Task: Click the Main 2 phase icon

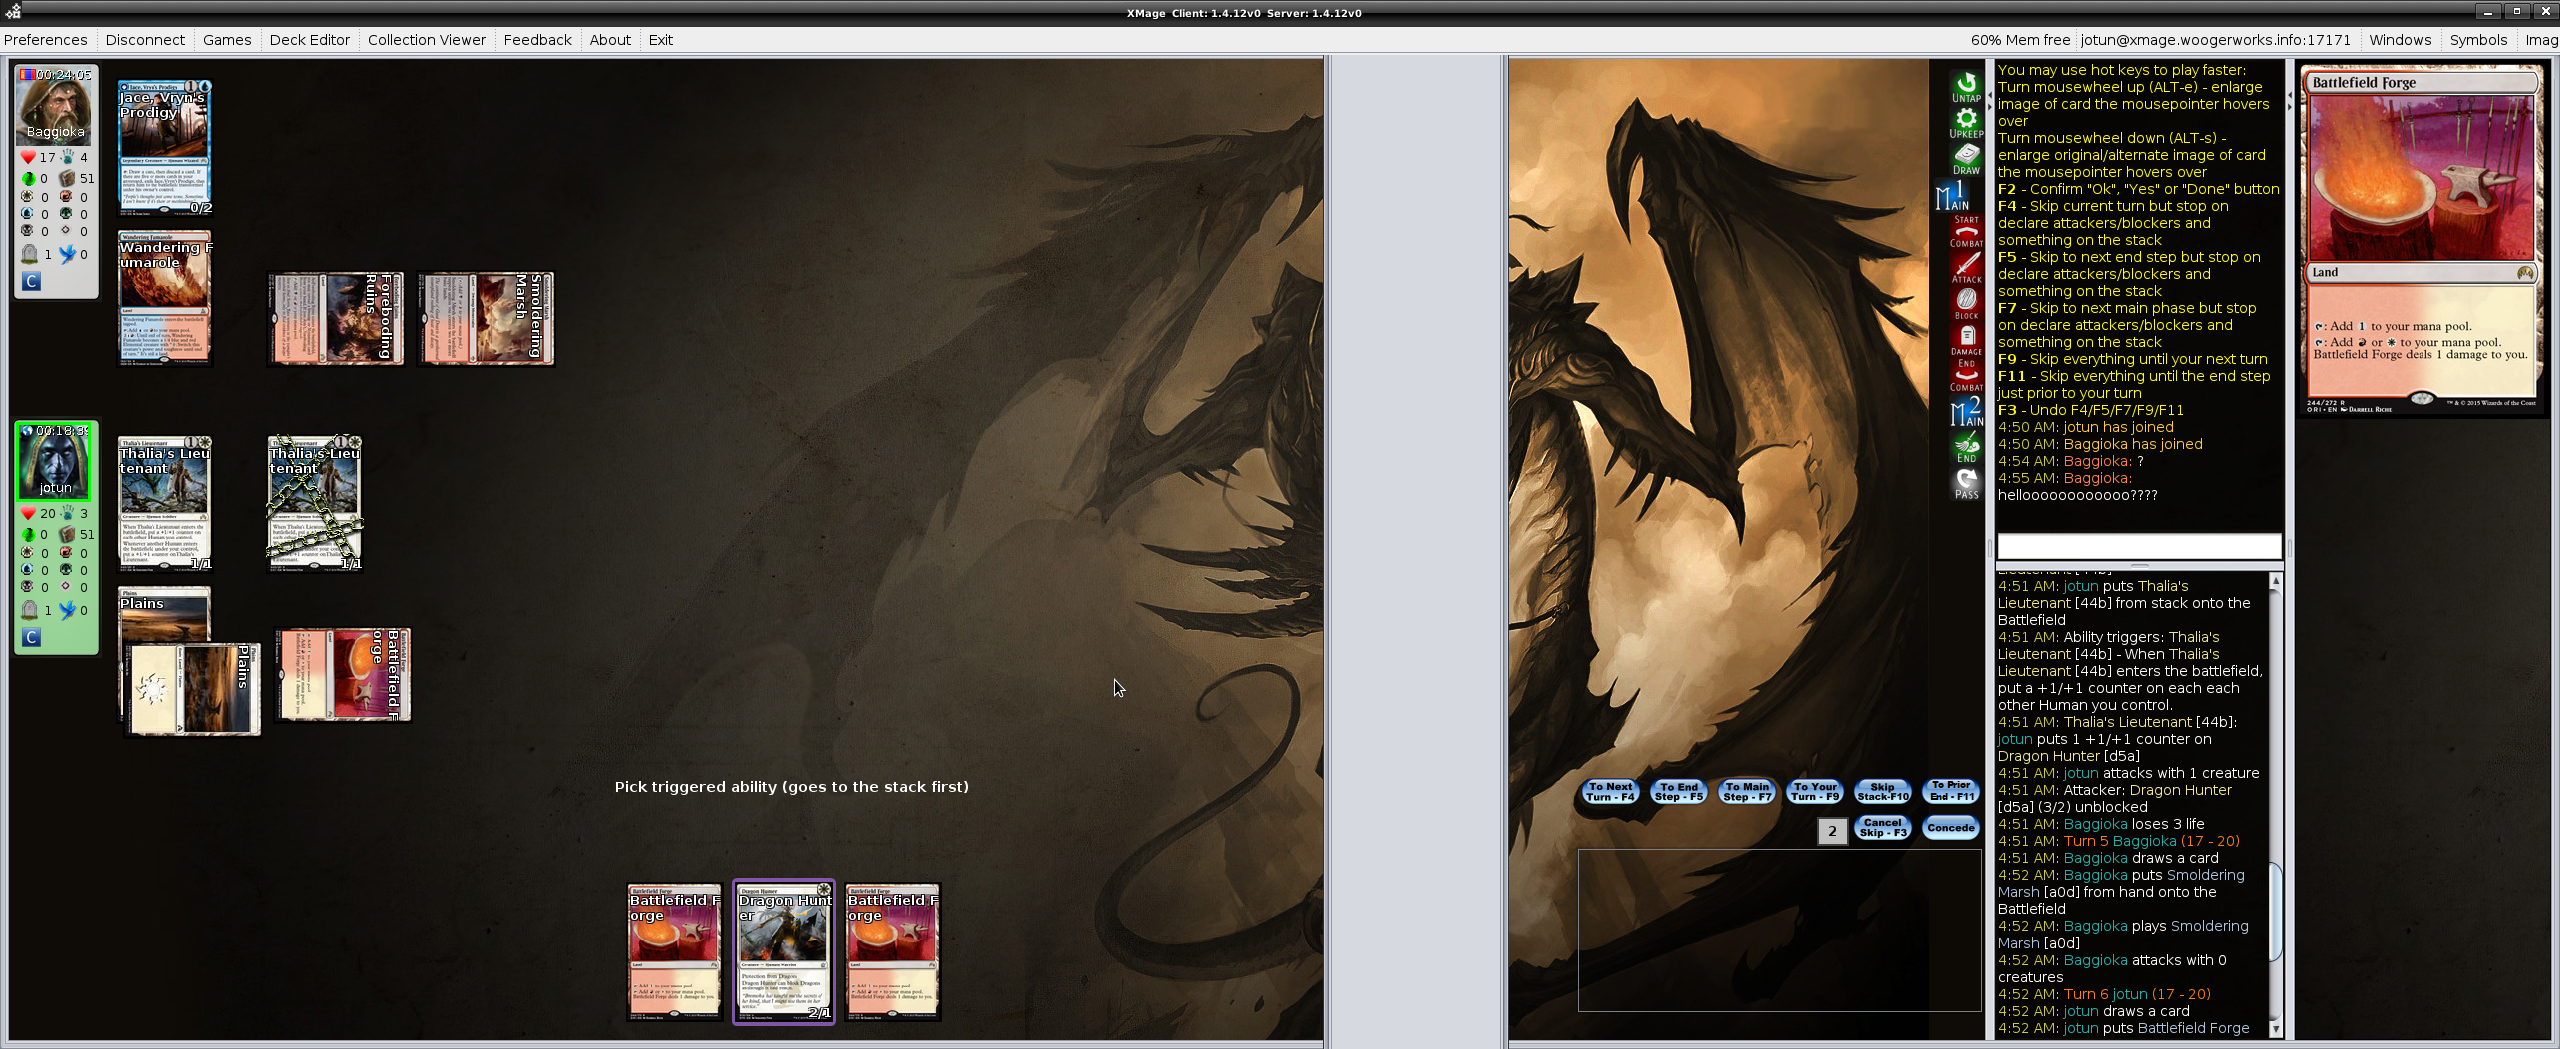Action: tap(1965, 412)
